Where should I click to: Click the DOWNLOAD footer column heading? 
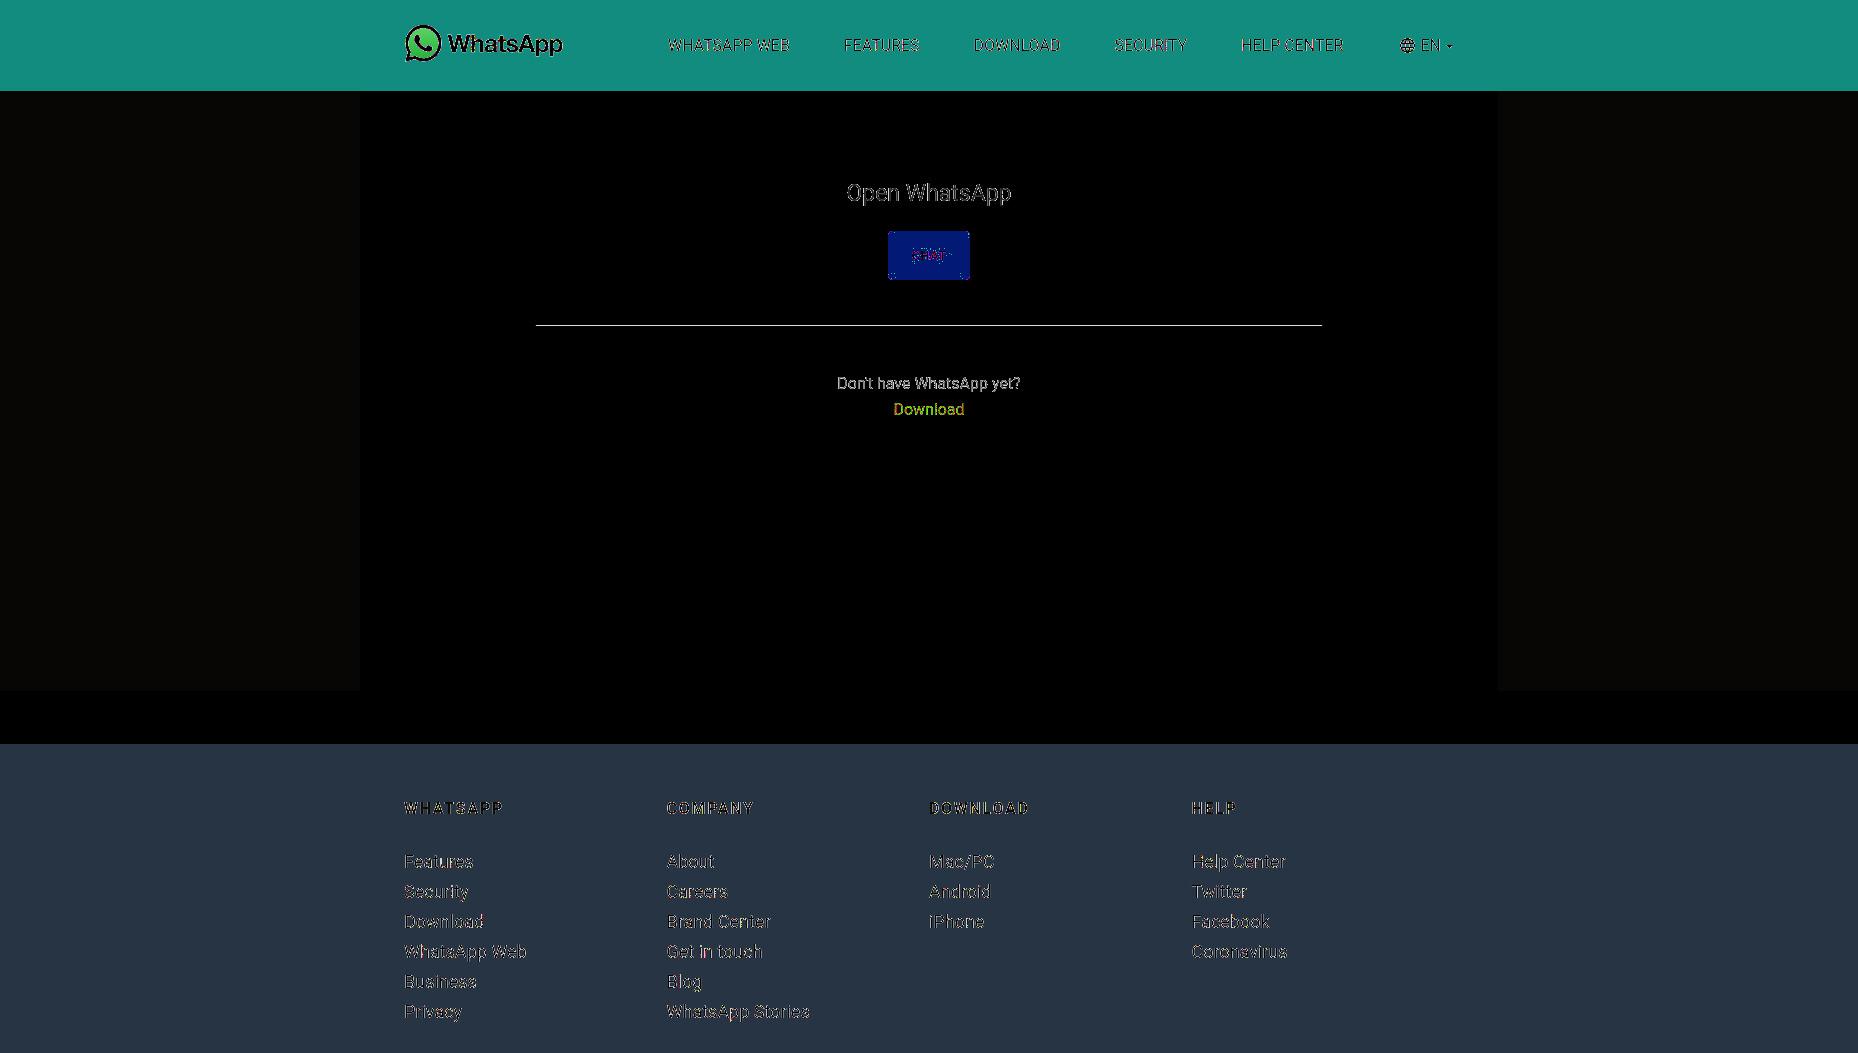979,807
